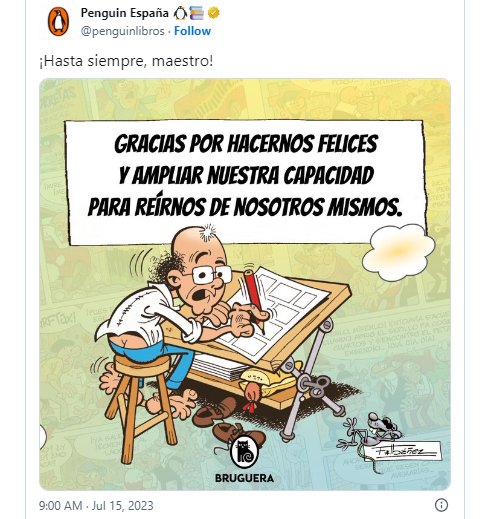Click the stacked books emoji
499x519 pixels.
[x=197, y=13]
